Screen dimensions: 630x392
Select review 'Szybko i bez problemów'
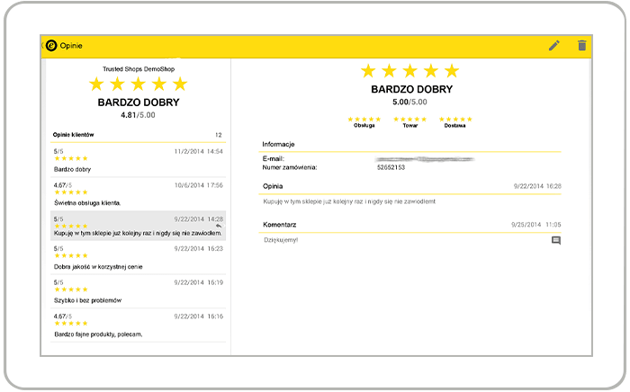point(138,292)
